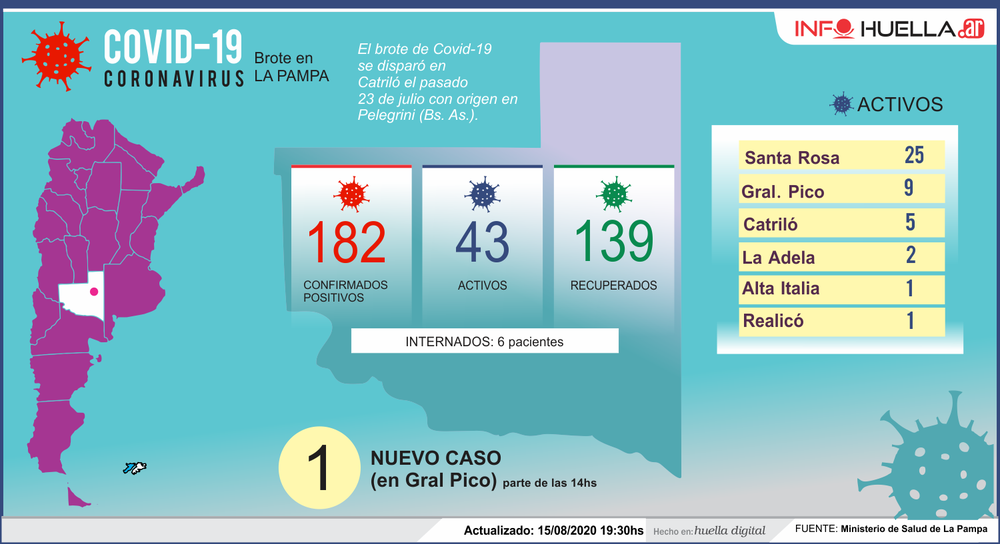The height and width of the screenshot is (544, 1000).
Task: Select the Alta Italia row in the table
Action: [x=840, y=289]
